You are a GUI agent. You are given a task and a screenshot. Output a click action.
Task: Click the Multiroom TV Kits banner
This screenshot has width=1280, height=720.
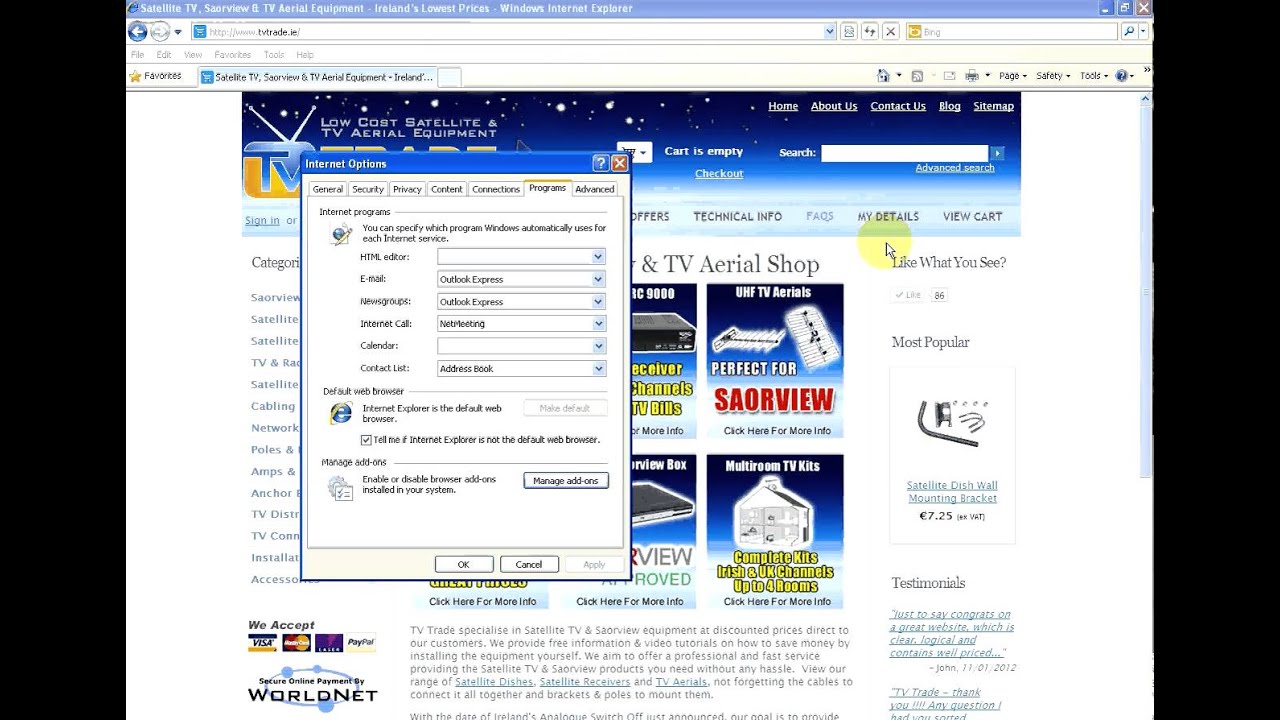(776, 532)
